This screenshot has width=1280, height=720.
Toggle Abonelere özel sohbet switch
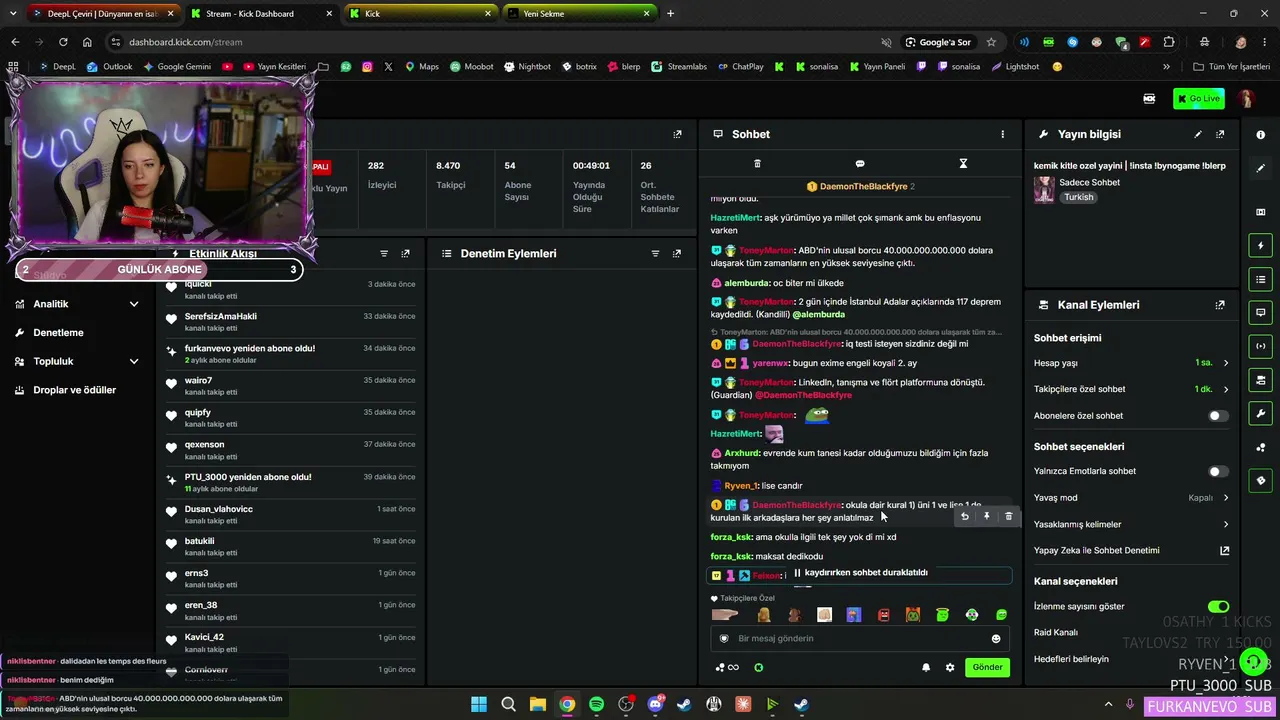[x=1218, y=416]
